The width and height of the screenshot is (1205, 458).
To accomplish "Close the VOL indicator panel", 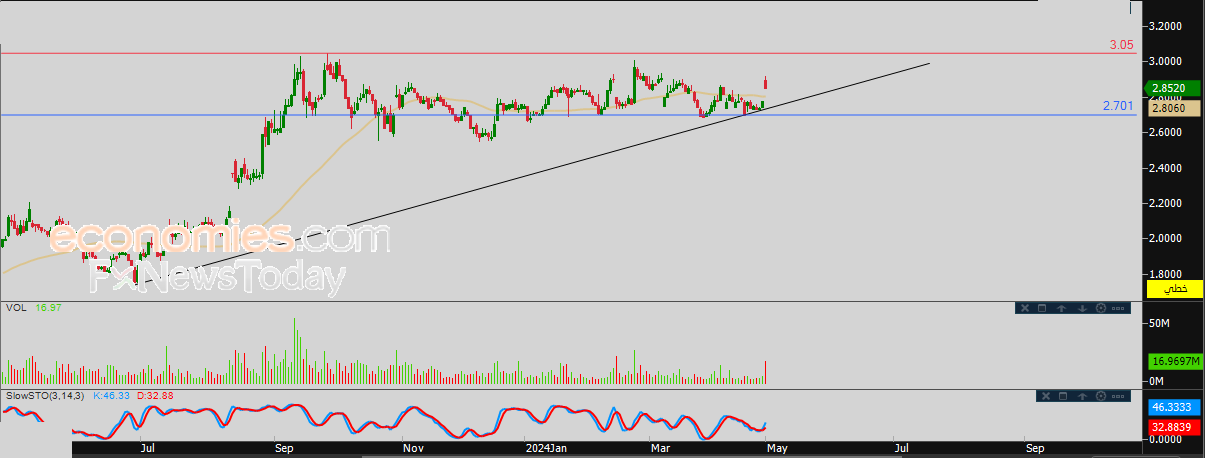I will [1025, 308].
